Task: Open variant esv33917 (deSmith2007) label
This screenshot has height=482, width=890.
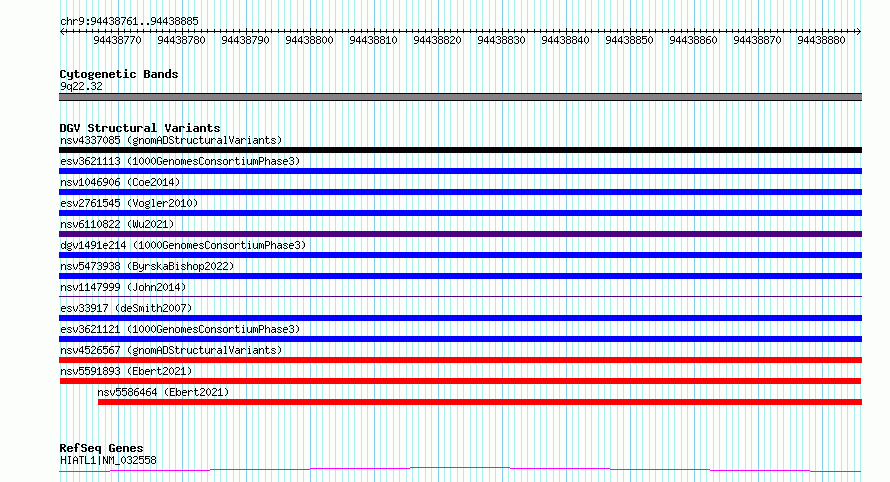Action: pos(126,308)
